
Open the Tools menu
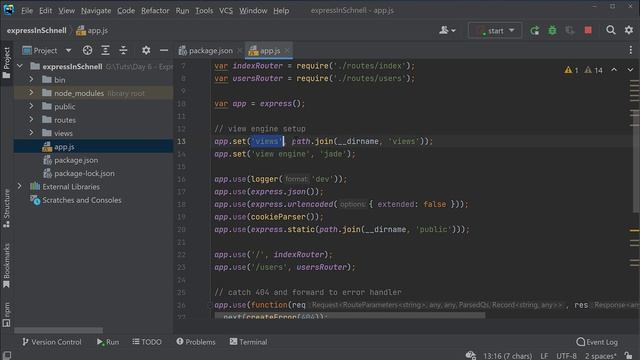click(x=204, y=11)
